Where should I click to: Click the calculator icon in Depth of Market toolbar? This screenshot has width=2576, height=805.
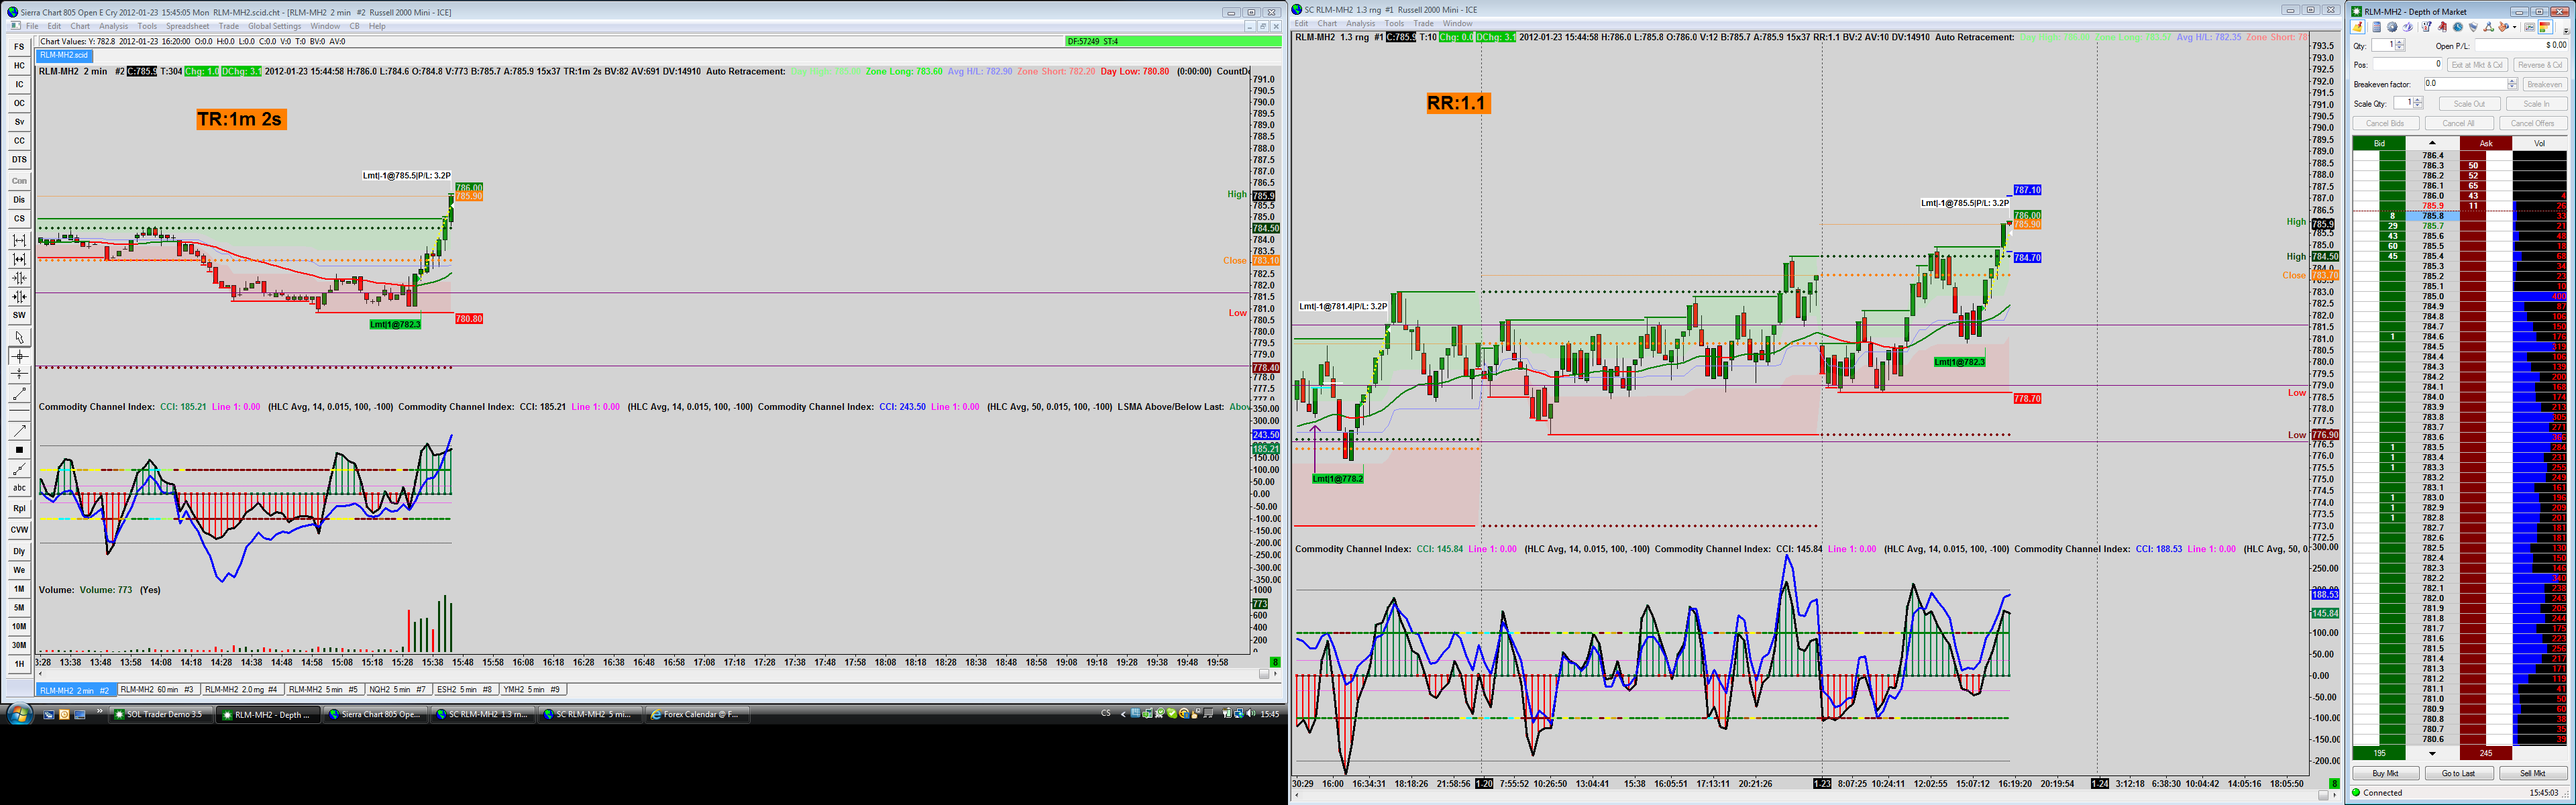point(2377,27)
